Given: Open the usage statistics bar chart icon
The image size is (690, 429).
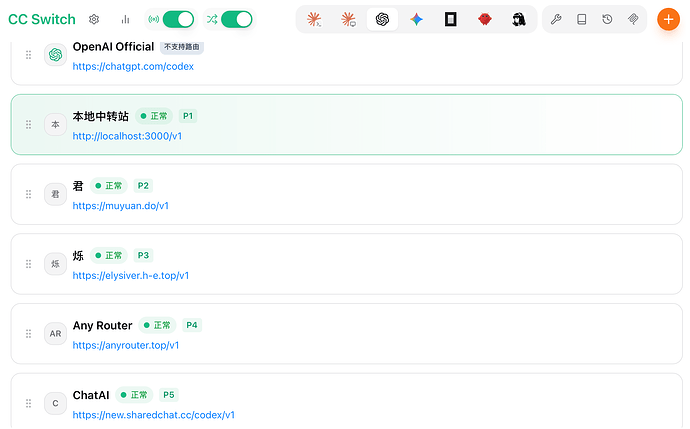Looking at the screenshot, I should pyautogui.click(x=125, y=19).
